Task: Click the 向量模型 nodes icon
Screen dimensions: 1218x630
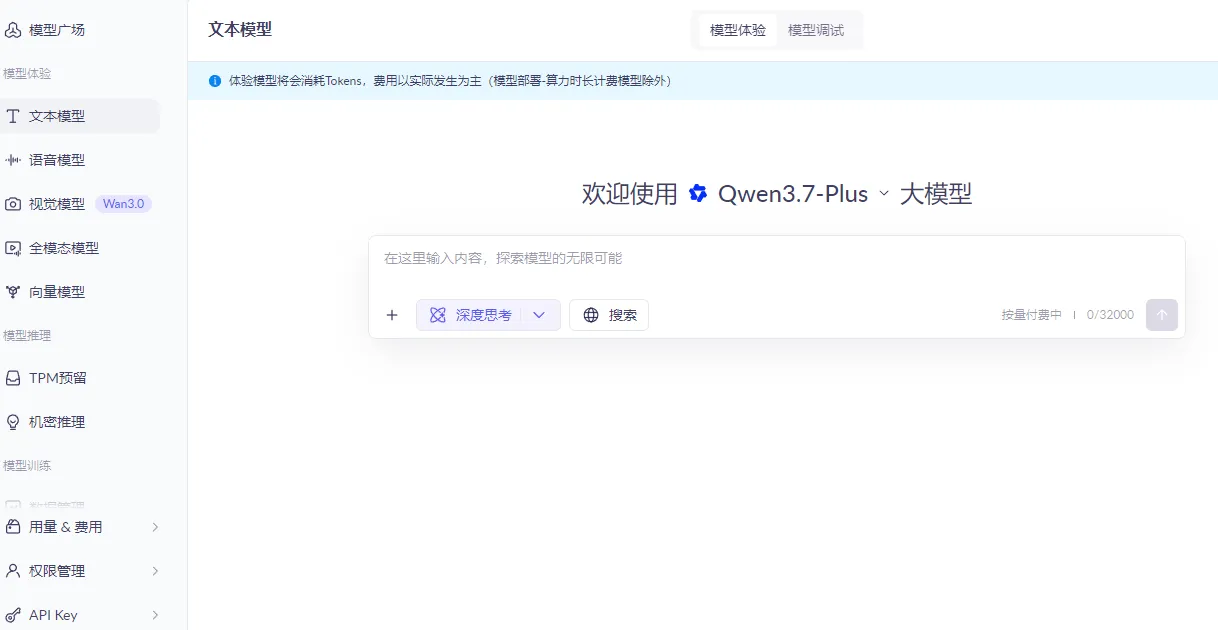Action: (13, 292)
